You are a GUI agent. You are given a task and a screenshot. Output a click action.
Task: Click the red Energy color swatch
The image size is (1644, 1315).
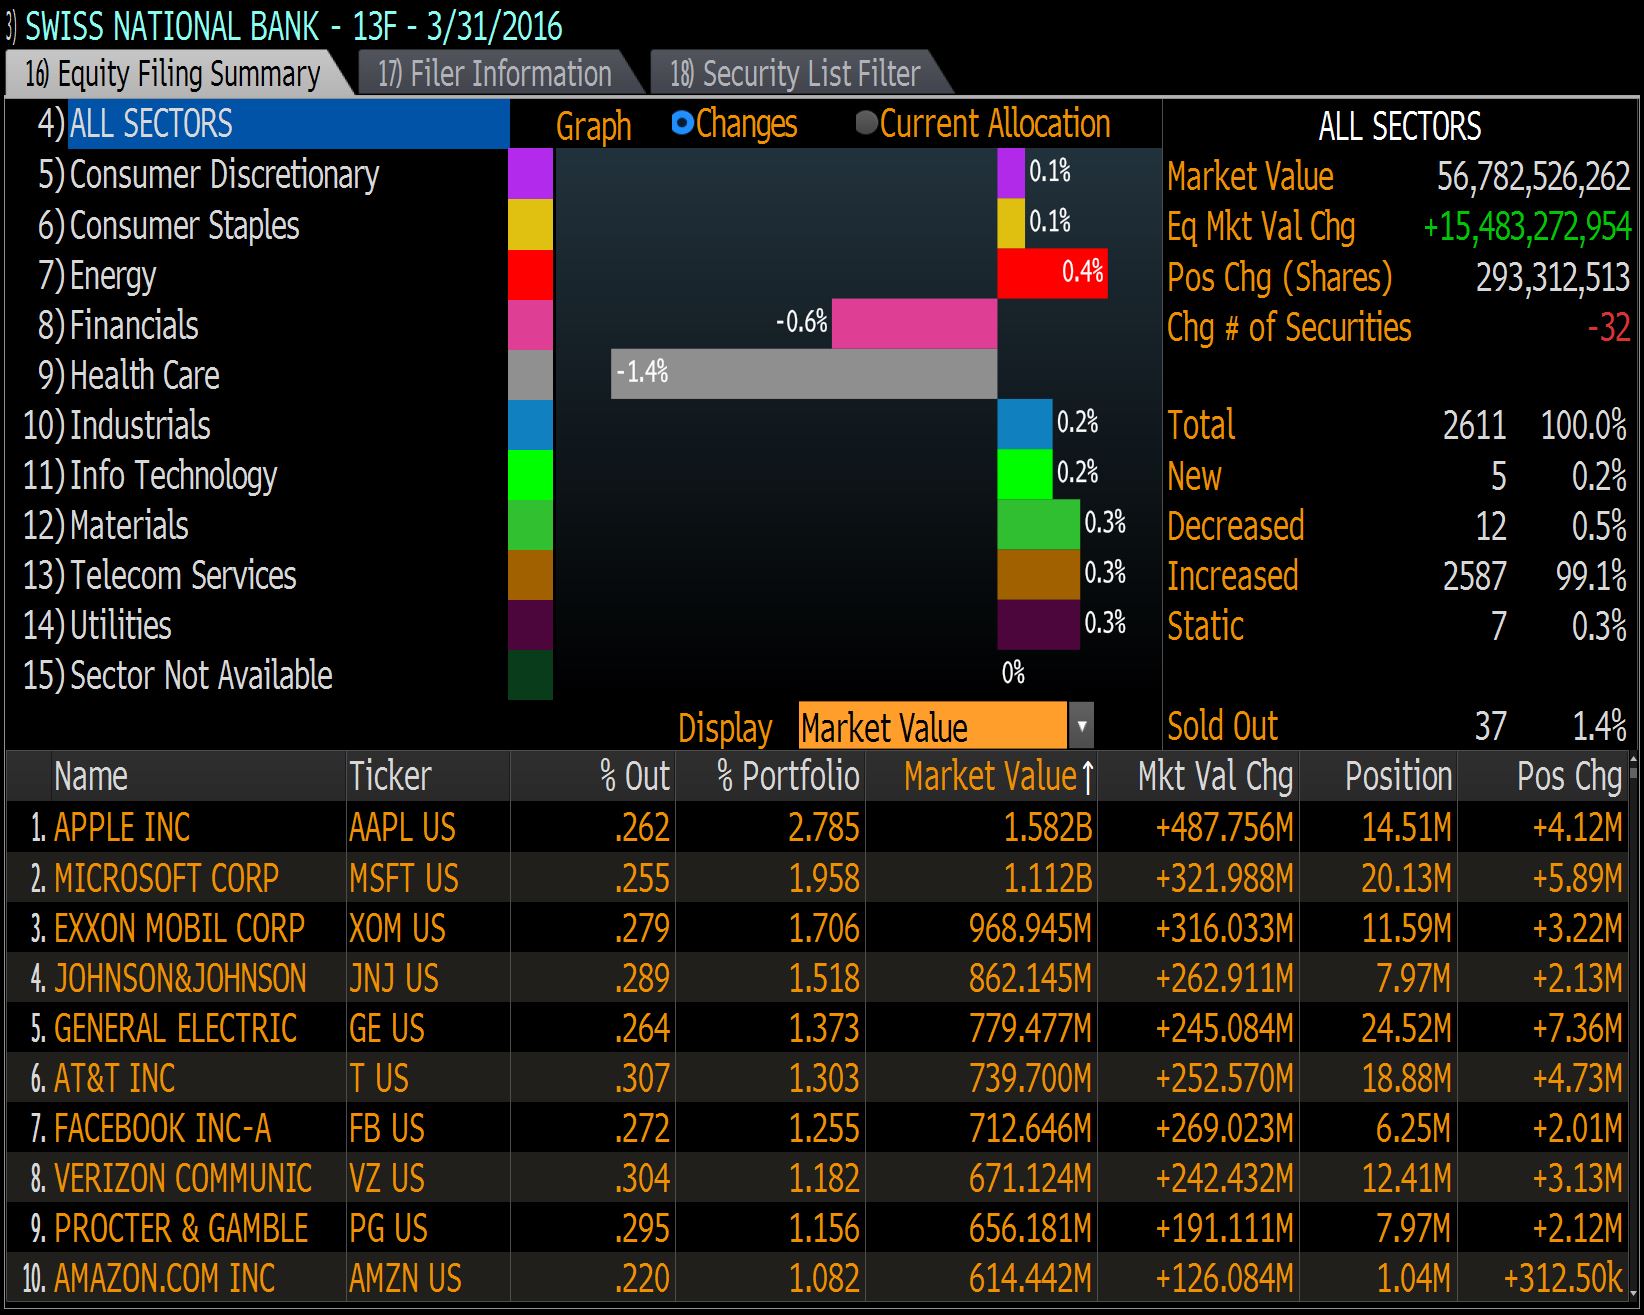click(530, 274)
